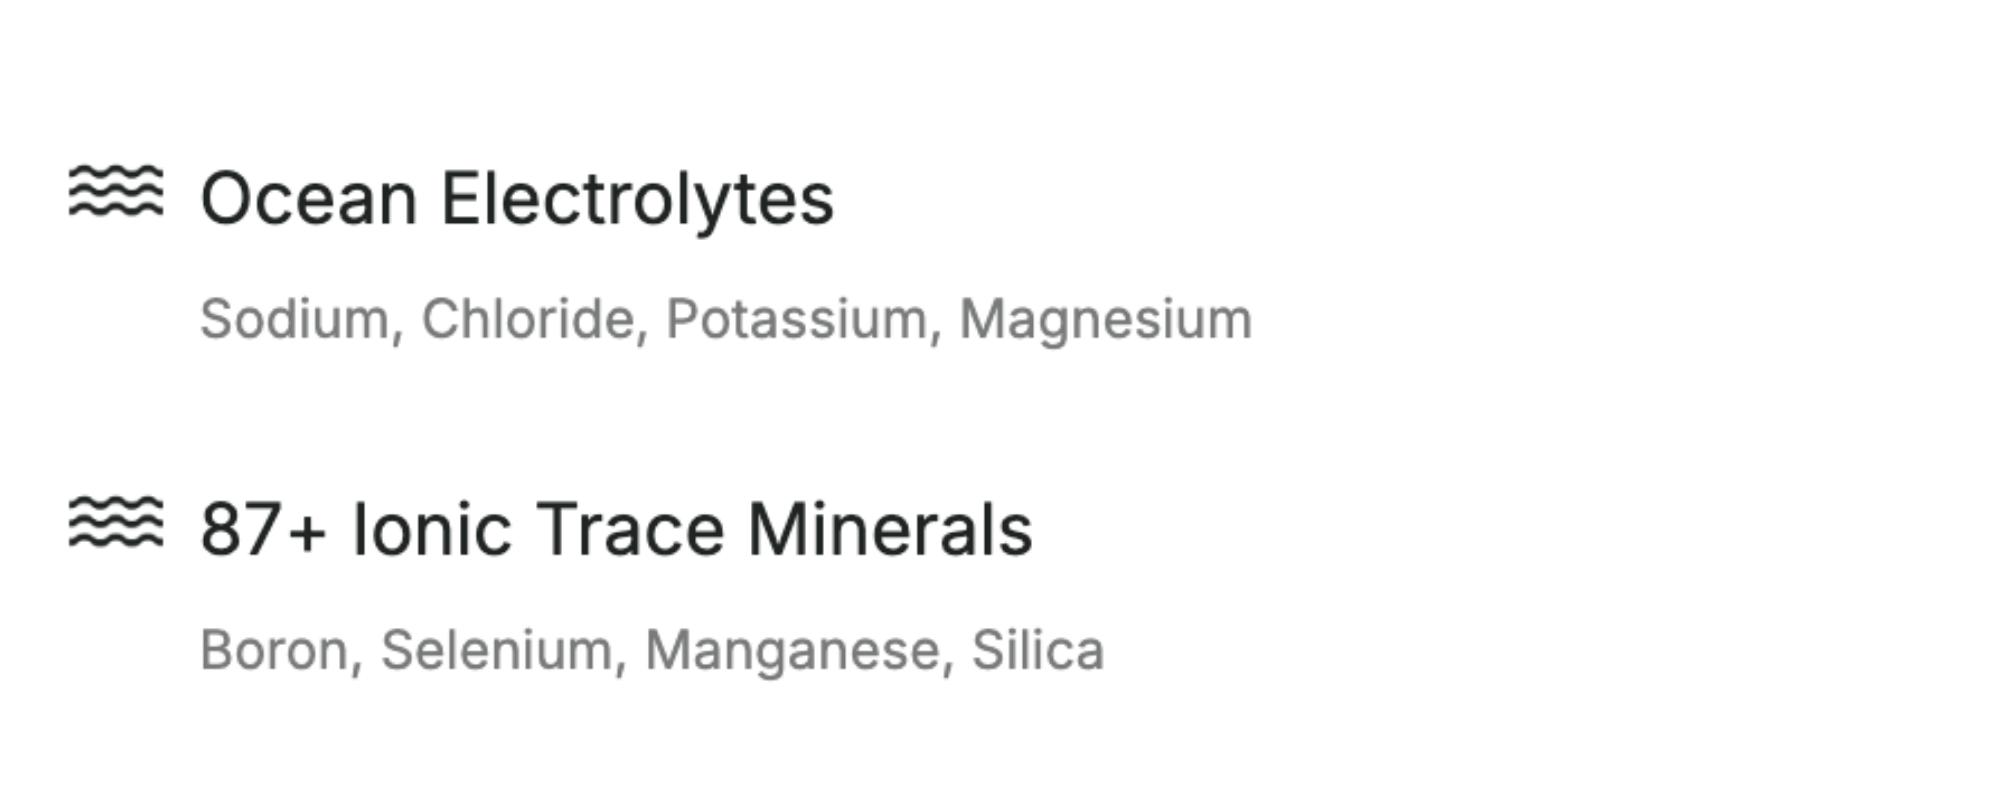2000x800 pixels.
Task: Click the word Chloride
Action: [527, 319]
